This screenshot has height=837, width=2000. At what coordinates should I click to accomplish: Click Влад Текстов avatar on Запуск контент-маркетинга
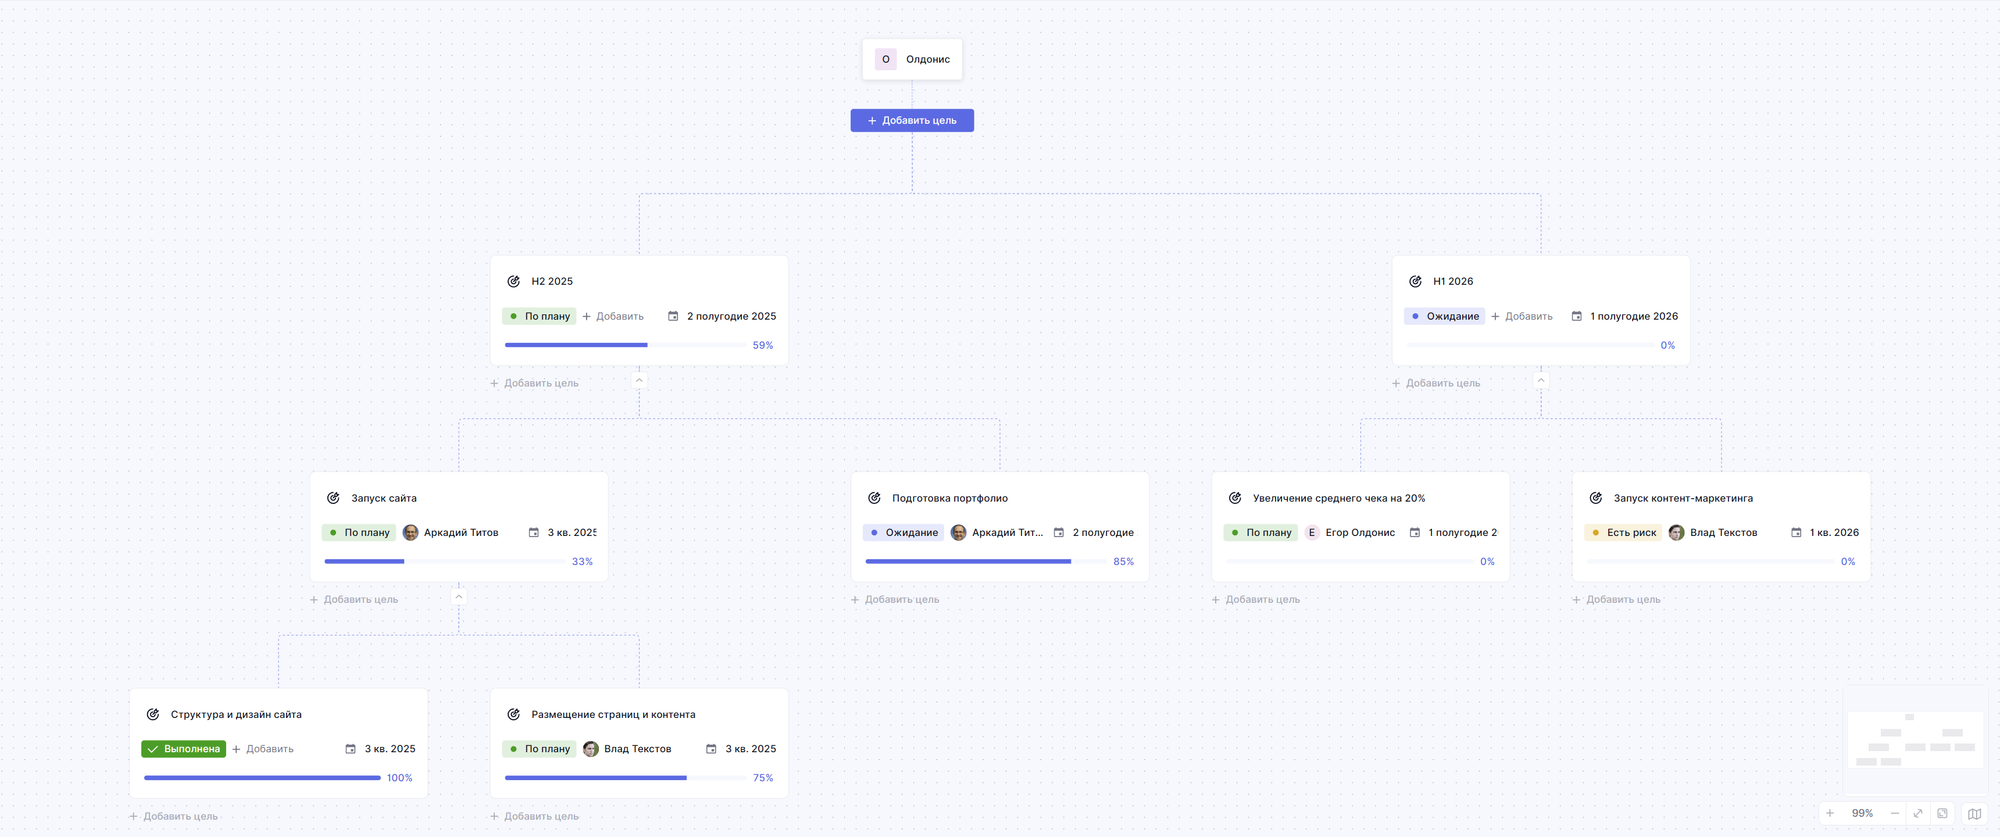click(x=1676, y=533)
